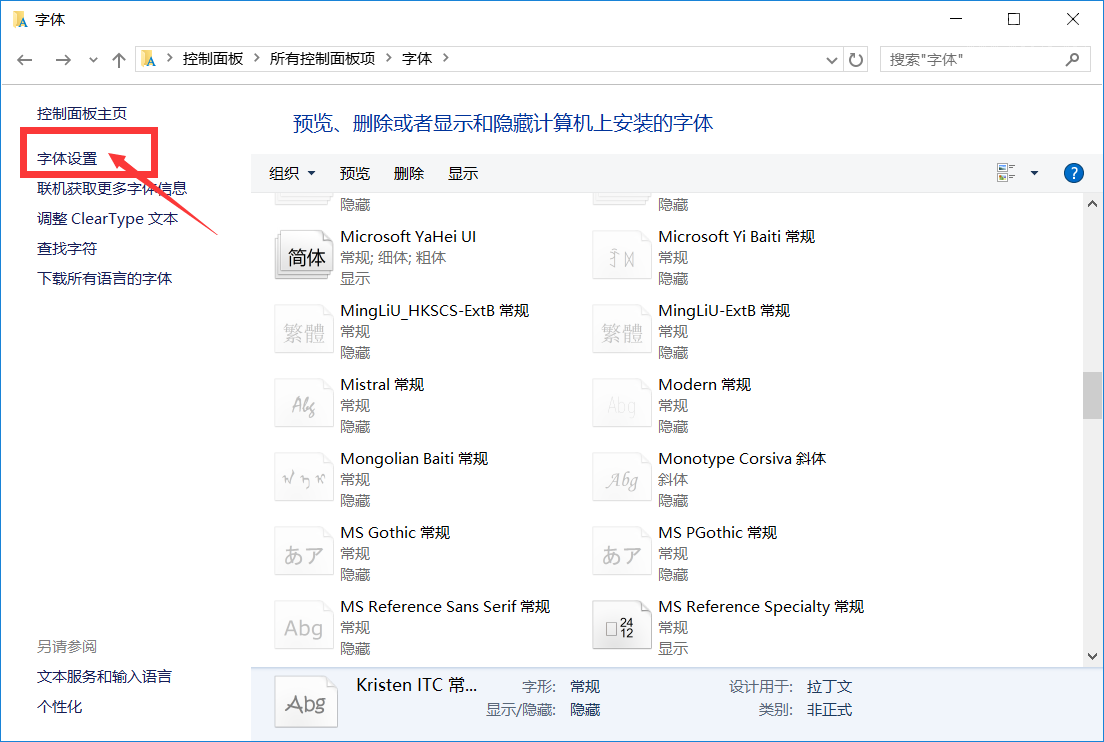Select the MS Gothic font icon
1104x742 pixels.
point(303,551)
